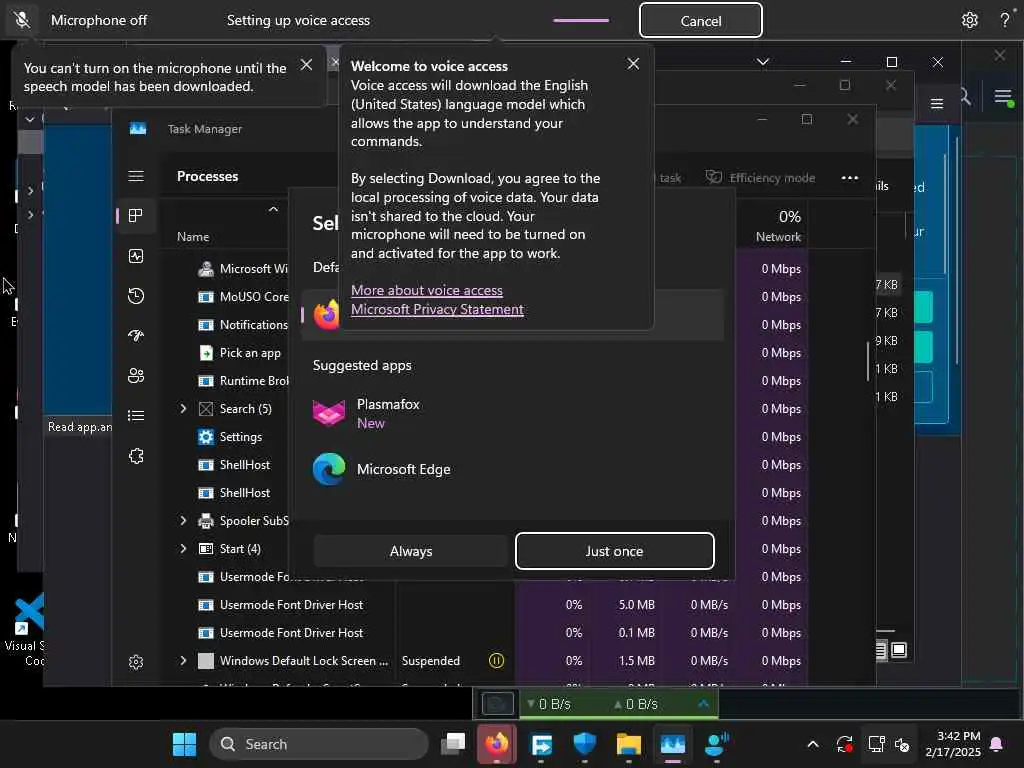Viewport: 1024px width, 768px height.
Task: Open File Explorer from taskbar
Action: tap(628, 744)
